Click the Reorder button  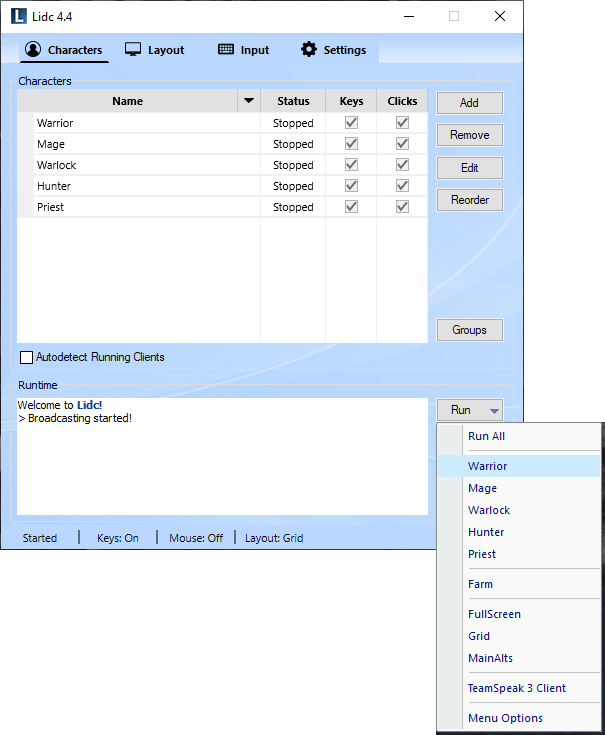click(x=469, y=200)
